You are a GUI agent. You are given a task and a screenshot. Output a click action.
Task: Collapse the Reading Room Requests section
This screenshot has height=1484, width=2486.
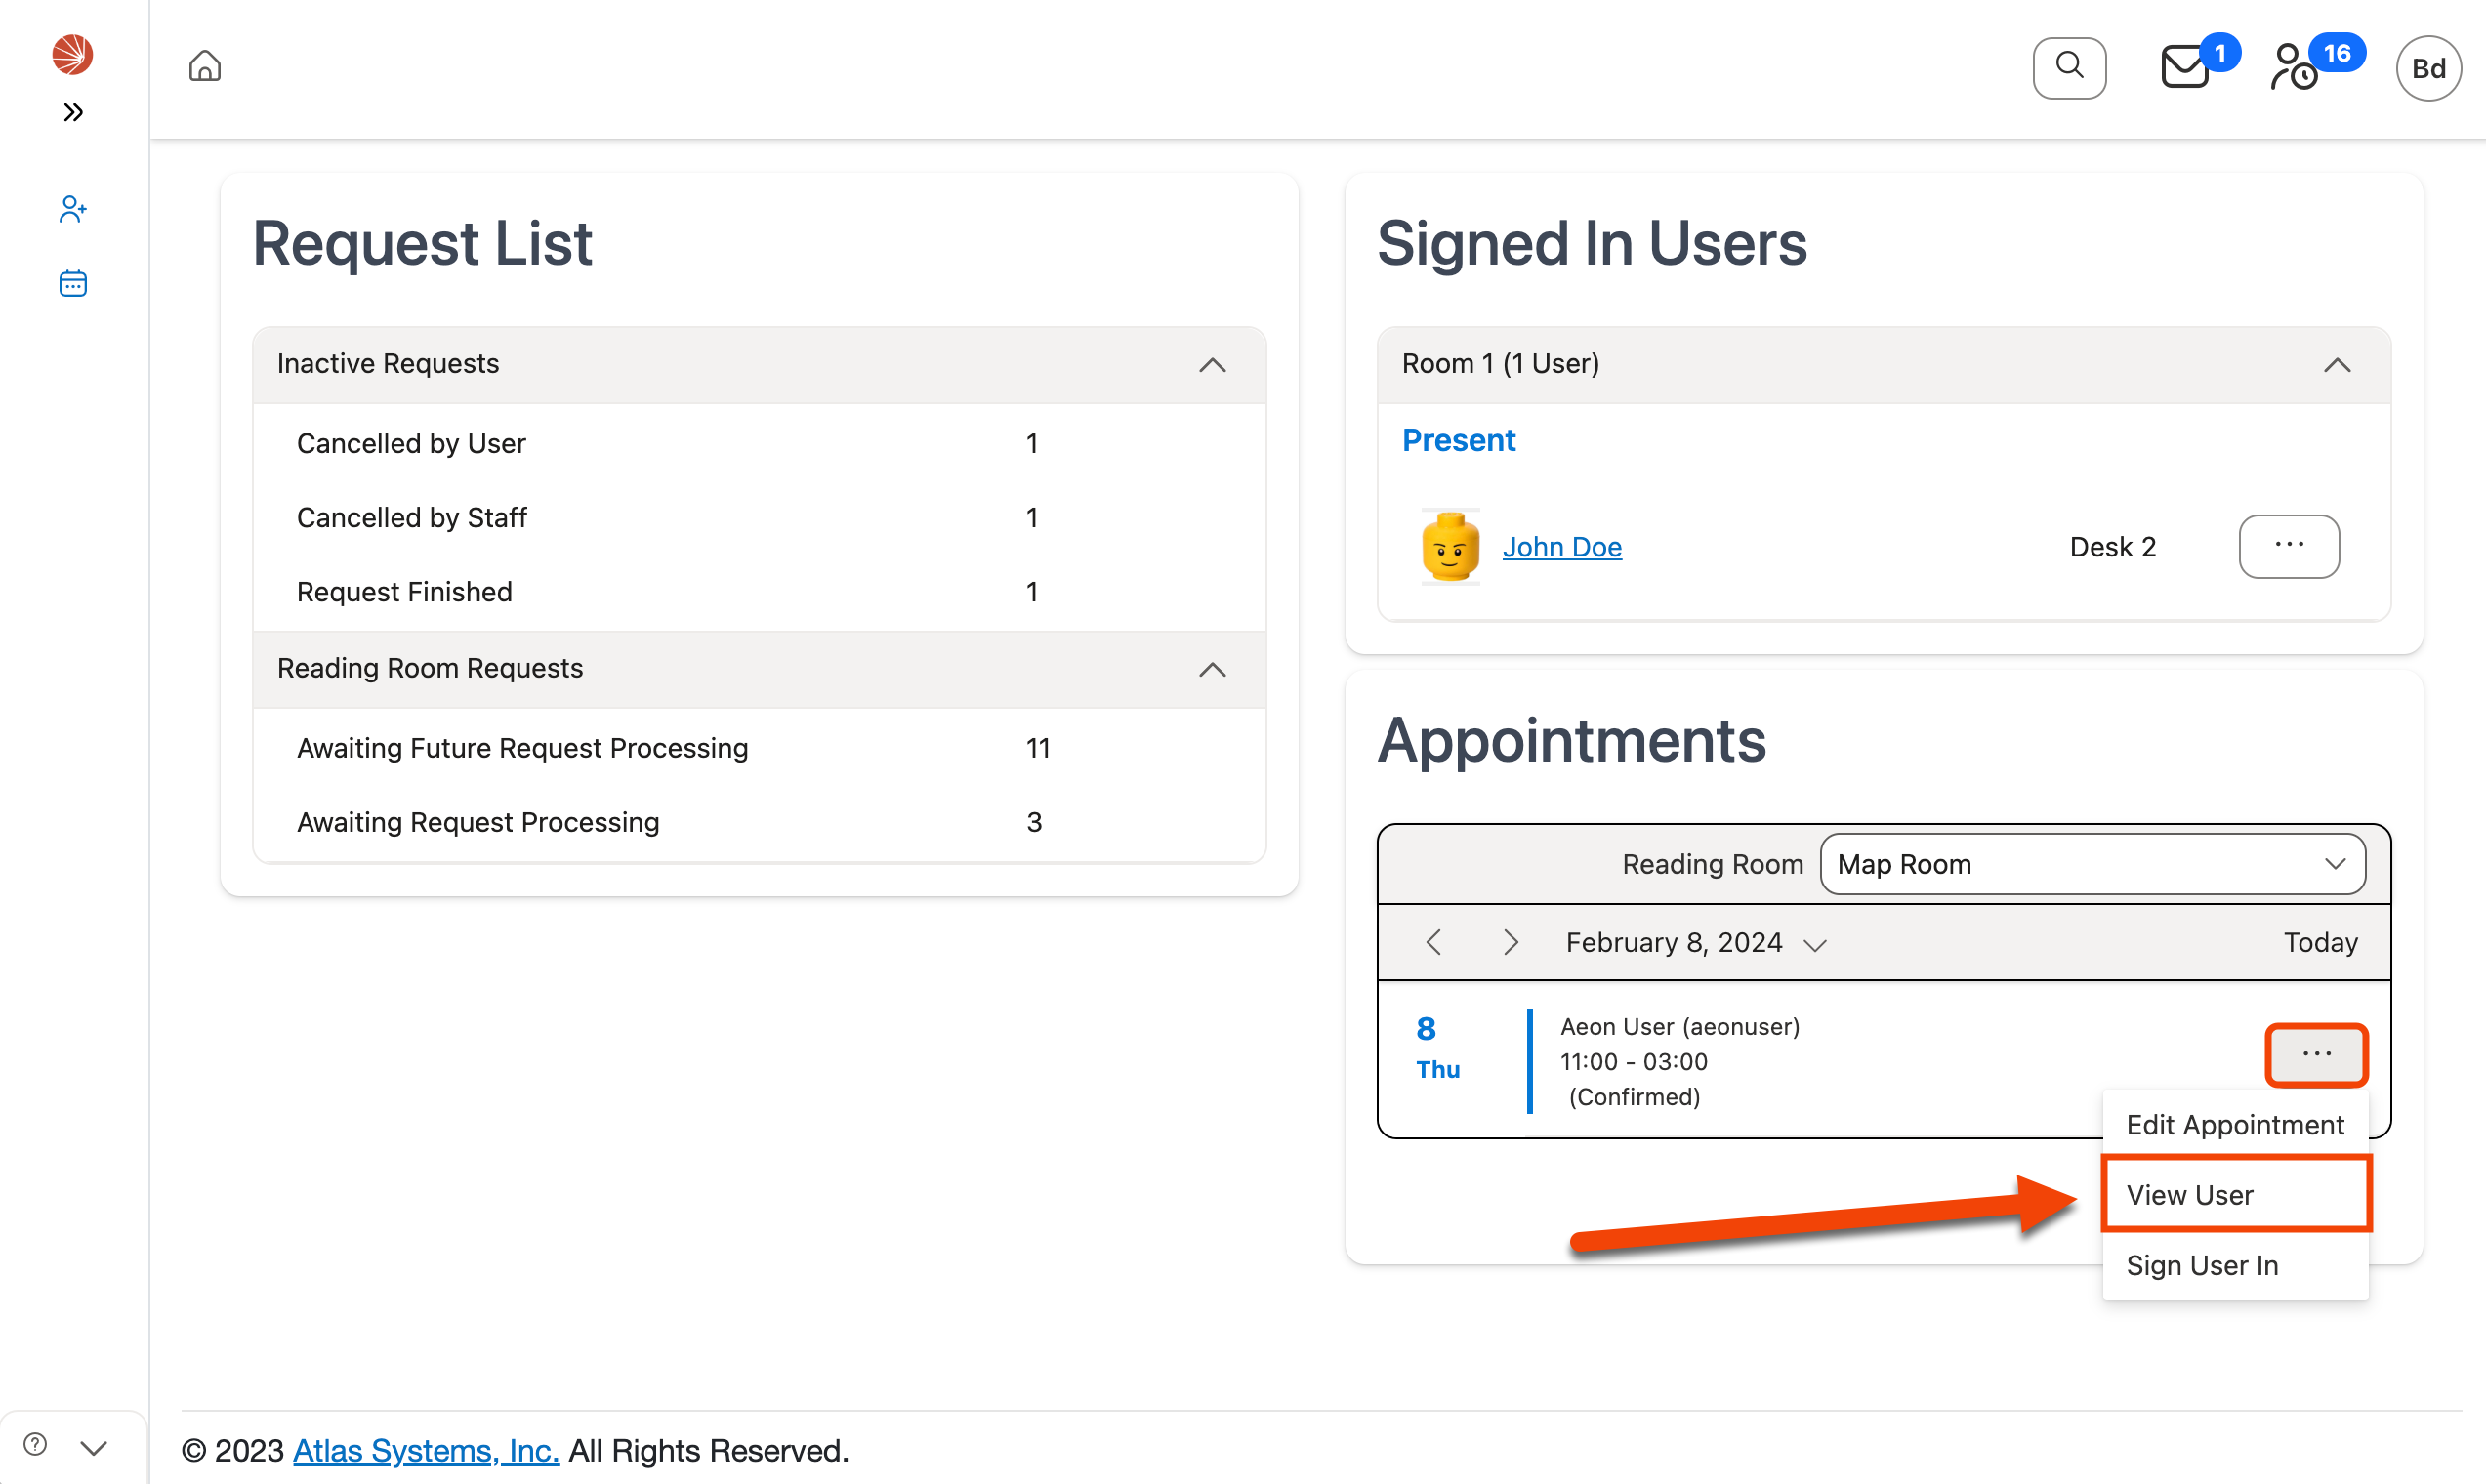pyautogui.click(x=1212, y=670)
